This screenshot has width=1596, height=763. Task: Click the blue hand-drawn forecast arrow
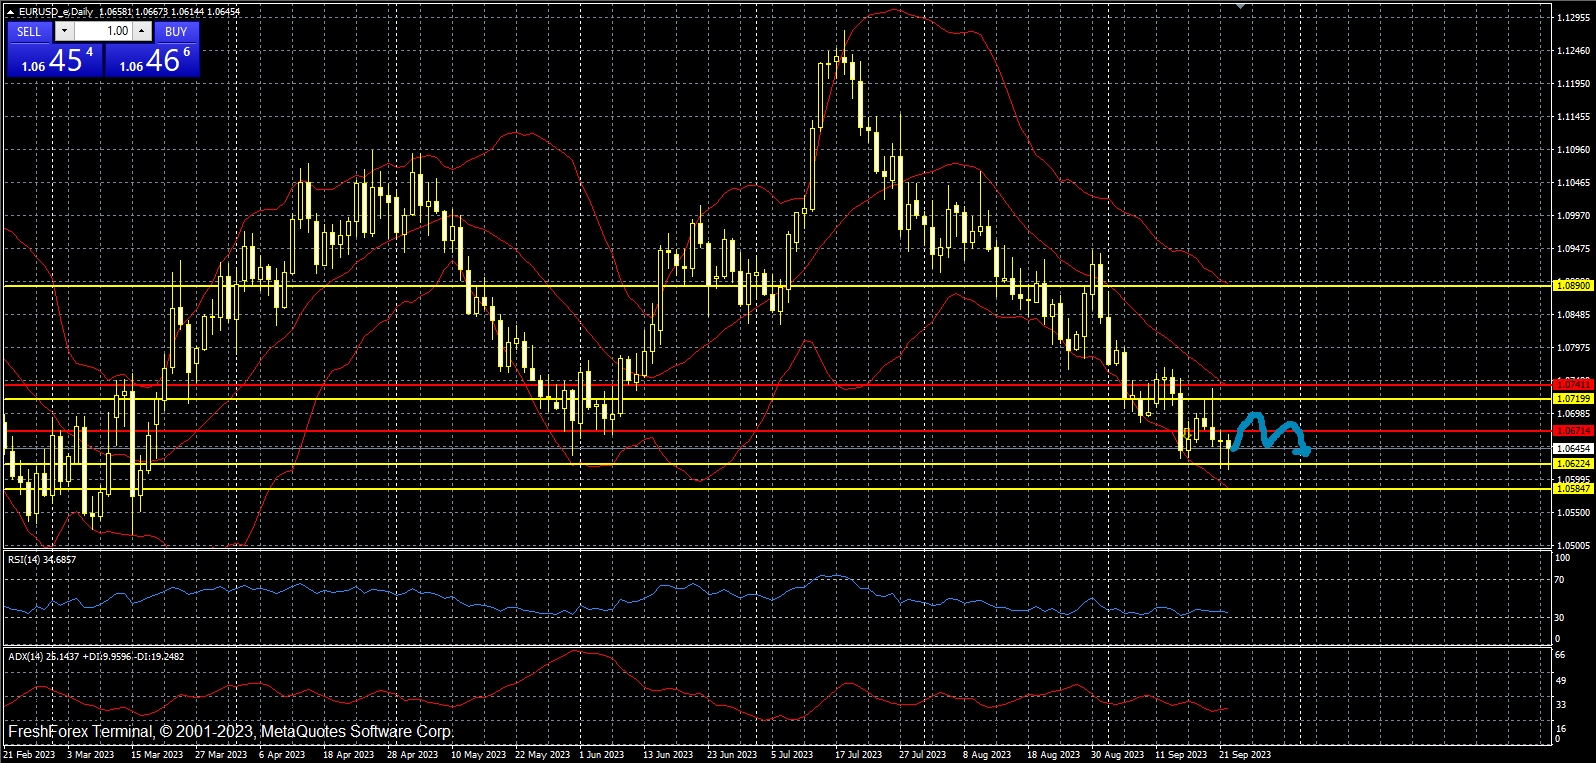(1269, 431)
